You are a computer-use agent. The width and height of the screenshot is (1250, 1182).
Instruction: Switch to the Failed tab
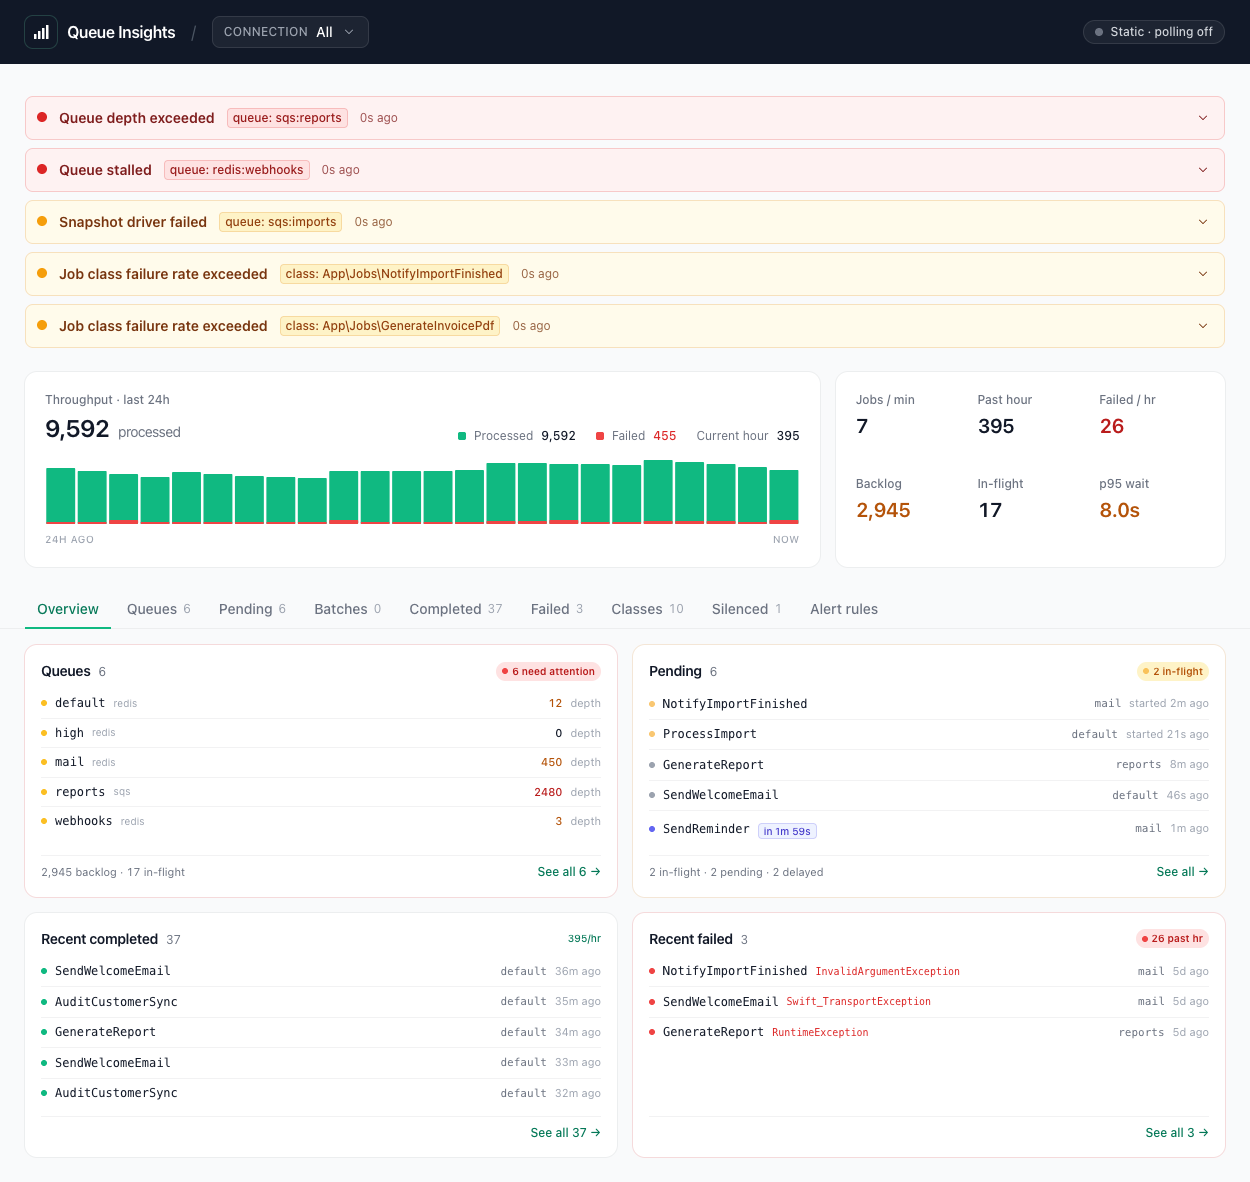[x=557, y=609]
